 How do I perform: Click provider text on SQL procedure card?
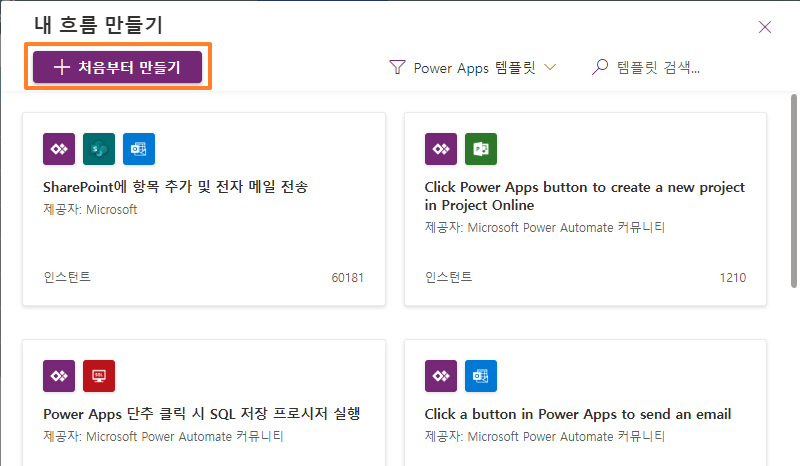click(x=163, y=436)
